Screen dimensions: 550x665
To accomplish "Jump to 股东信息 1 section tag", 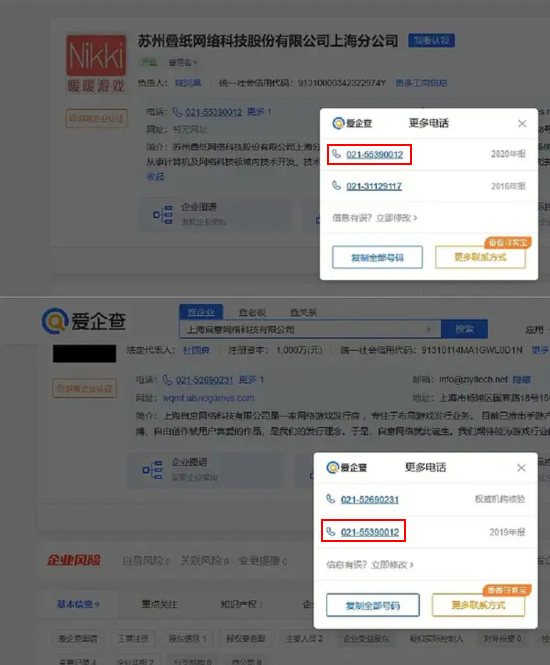I will (x=187, y=638).
